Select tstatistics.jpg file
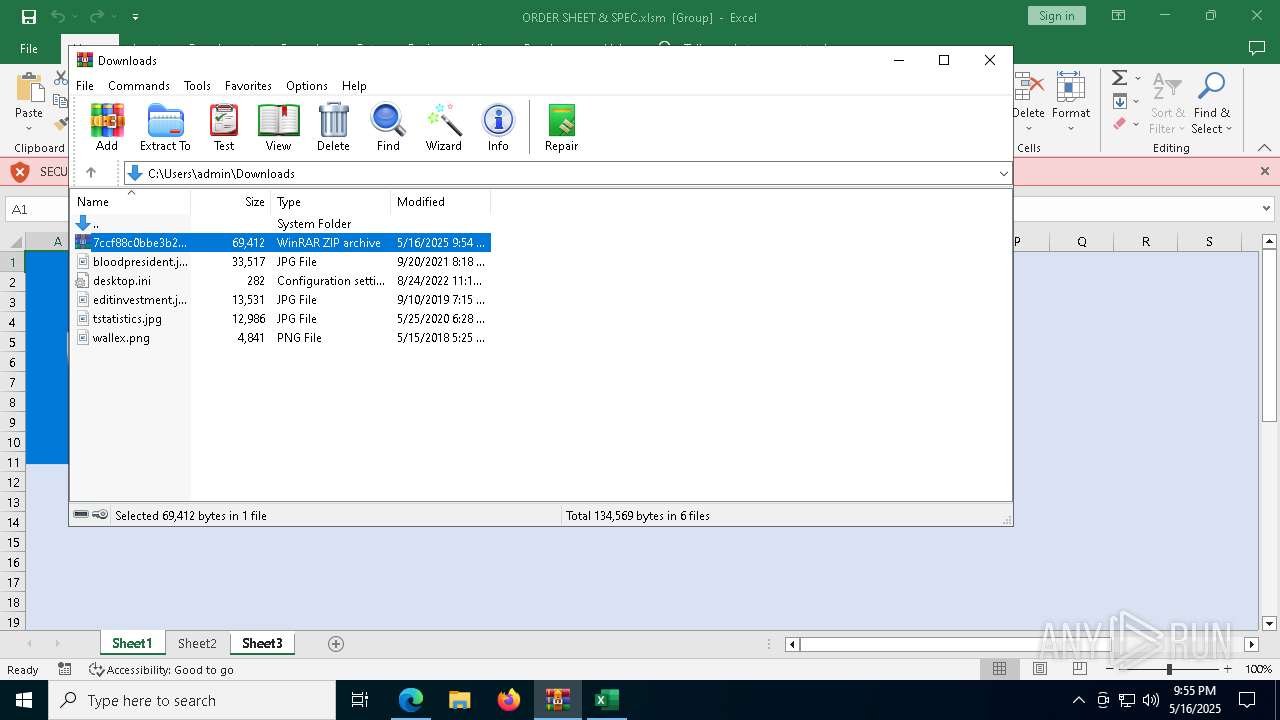This screenshot has height=720, width=1280. [281, 319]
